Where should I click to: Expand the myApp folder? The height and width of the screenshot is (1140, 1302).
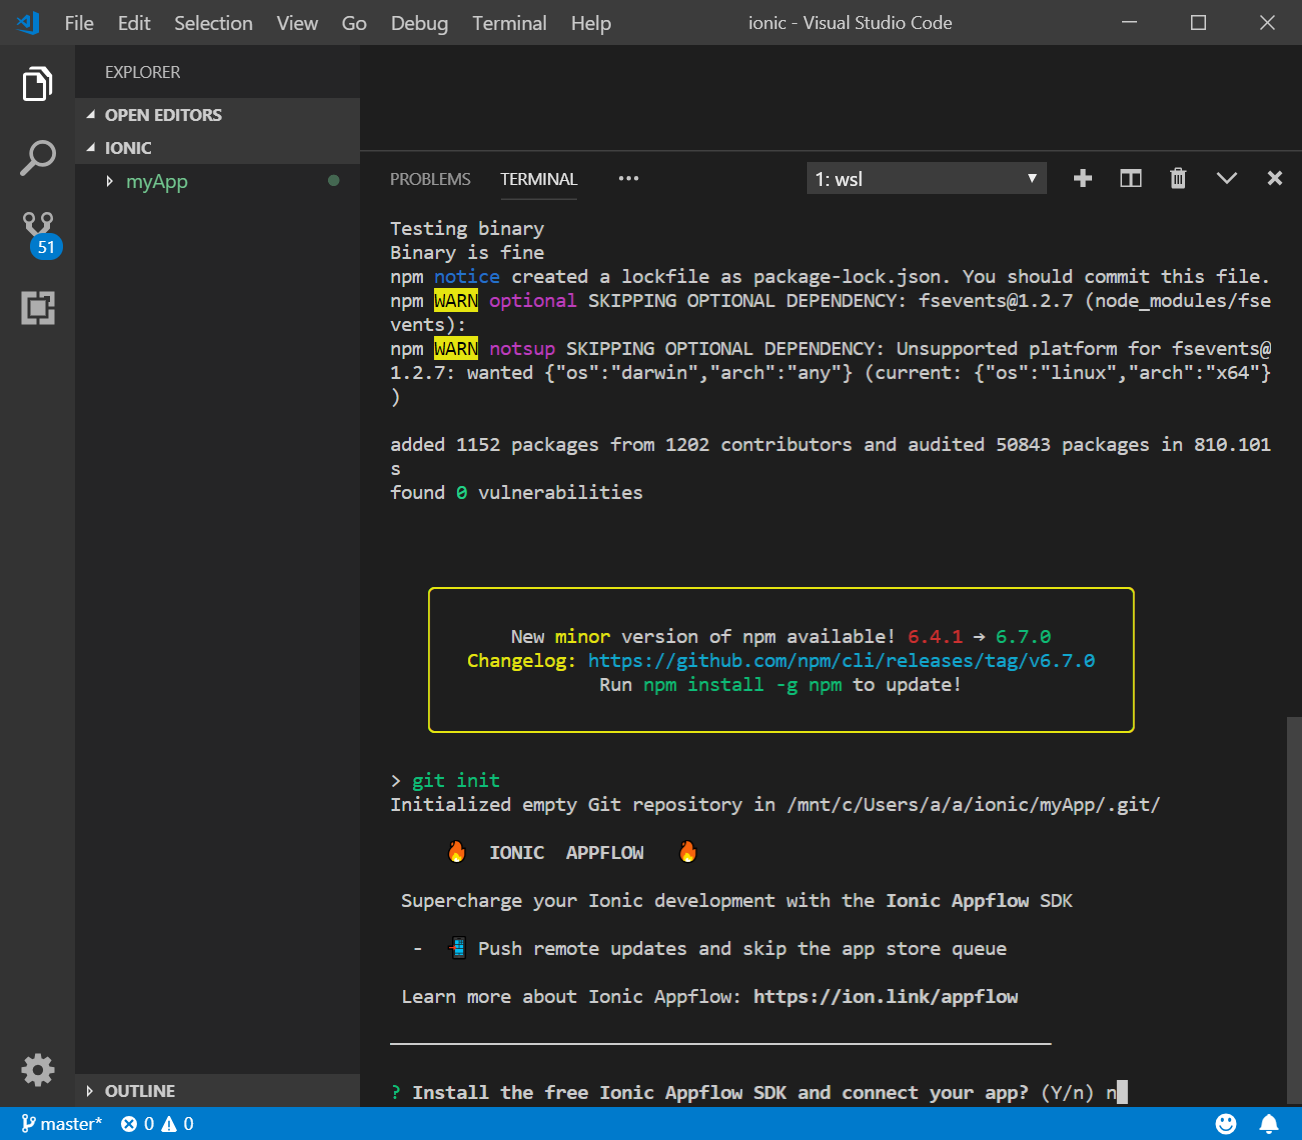click(156, 181)
